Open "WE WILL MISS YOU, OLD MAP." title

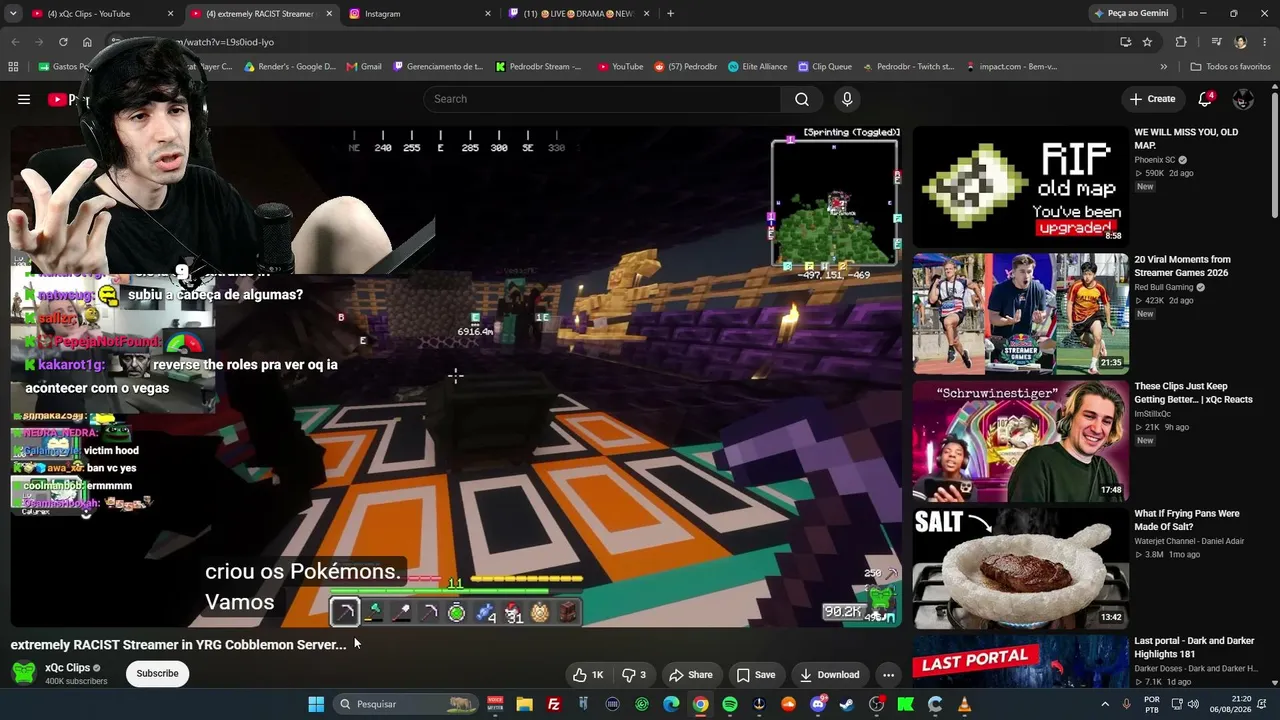coord(1186,138)
